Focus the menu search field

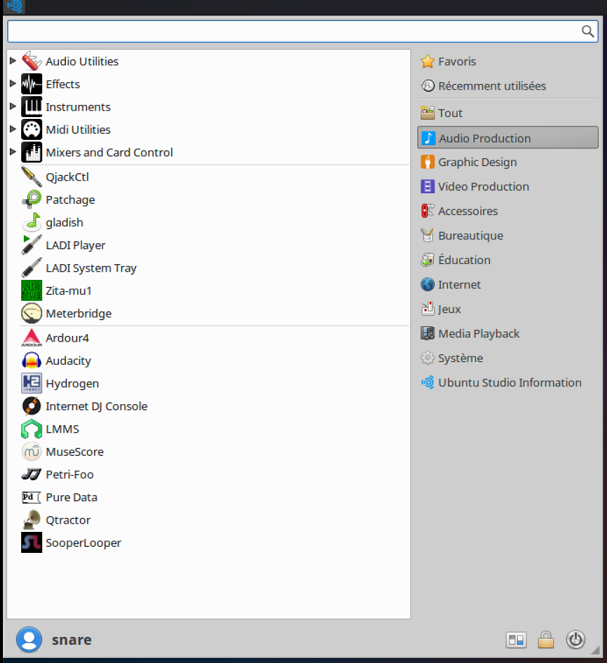(x=303, y=31)
